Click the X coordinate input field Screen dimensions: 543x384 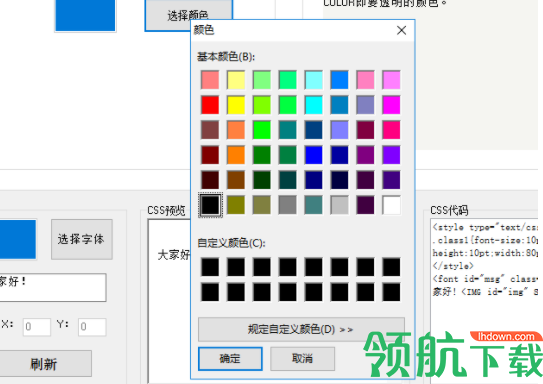pyautogui.click(x=37, y=327)
